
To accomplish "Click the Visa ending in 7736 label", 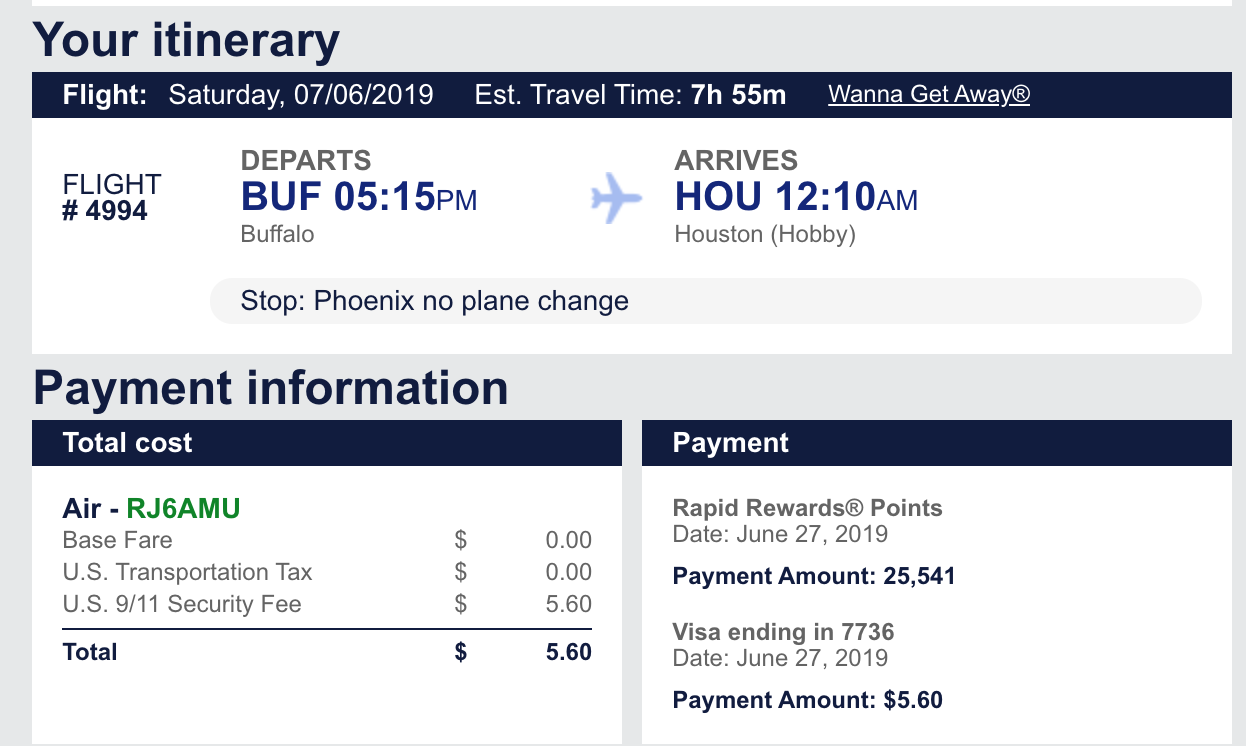I will [783, 632].
